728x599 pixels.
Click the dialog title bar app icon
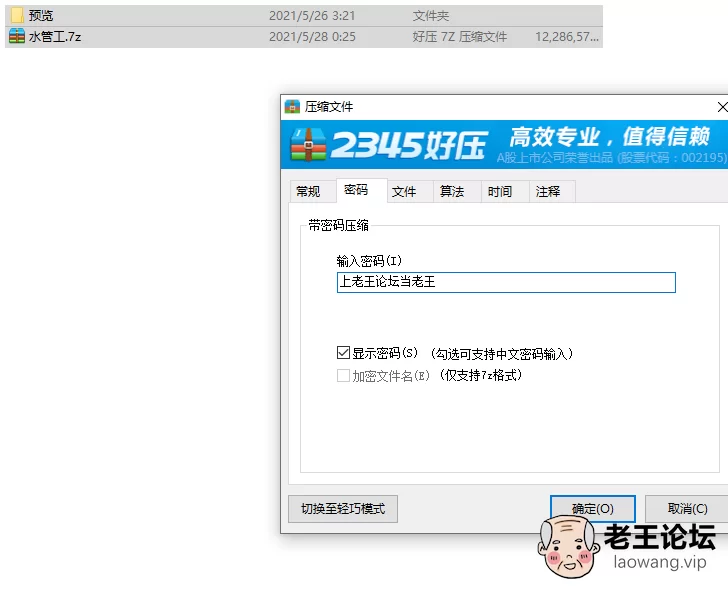(x=292, y=107)
